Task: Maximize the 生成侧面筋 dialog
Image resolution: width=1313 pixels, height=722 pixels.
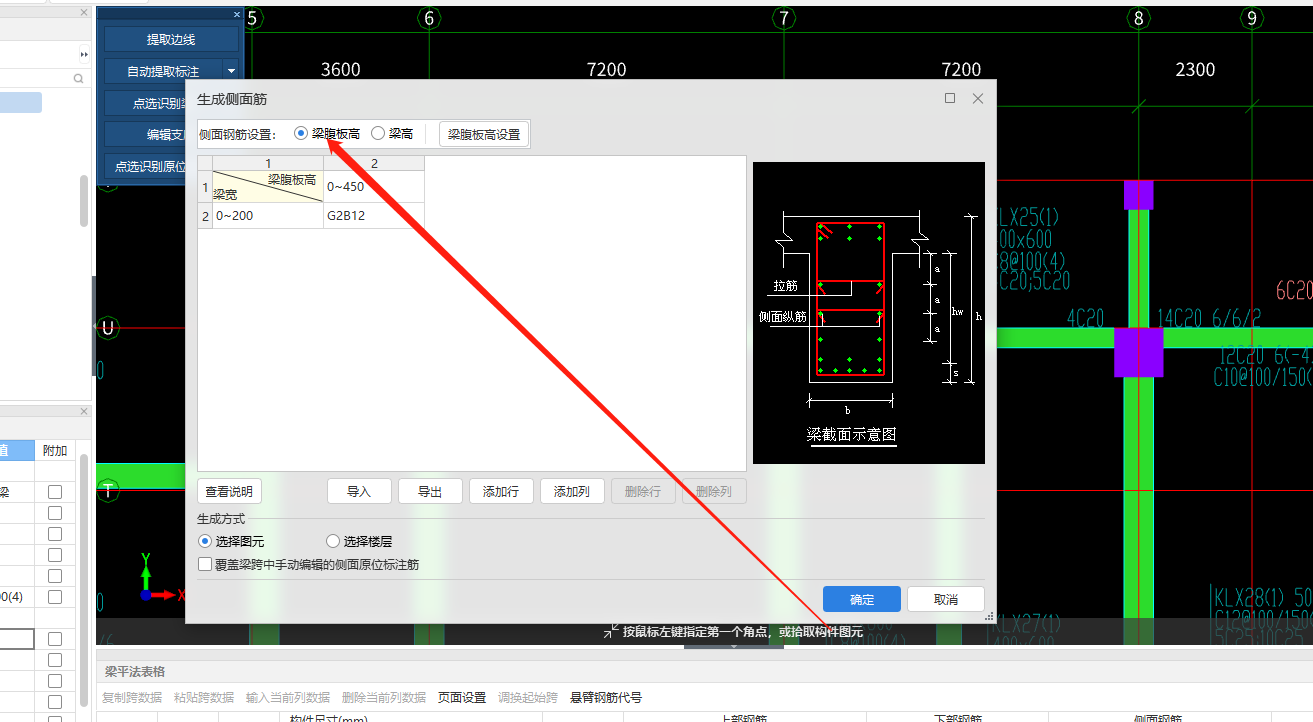Action: click(950, 98)
